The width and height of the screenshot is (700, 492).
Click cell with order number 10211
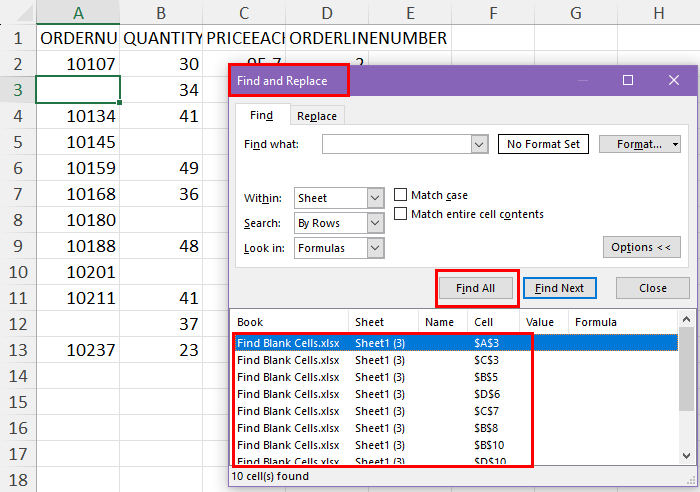click(78, 298)
